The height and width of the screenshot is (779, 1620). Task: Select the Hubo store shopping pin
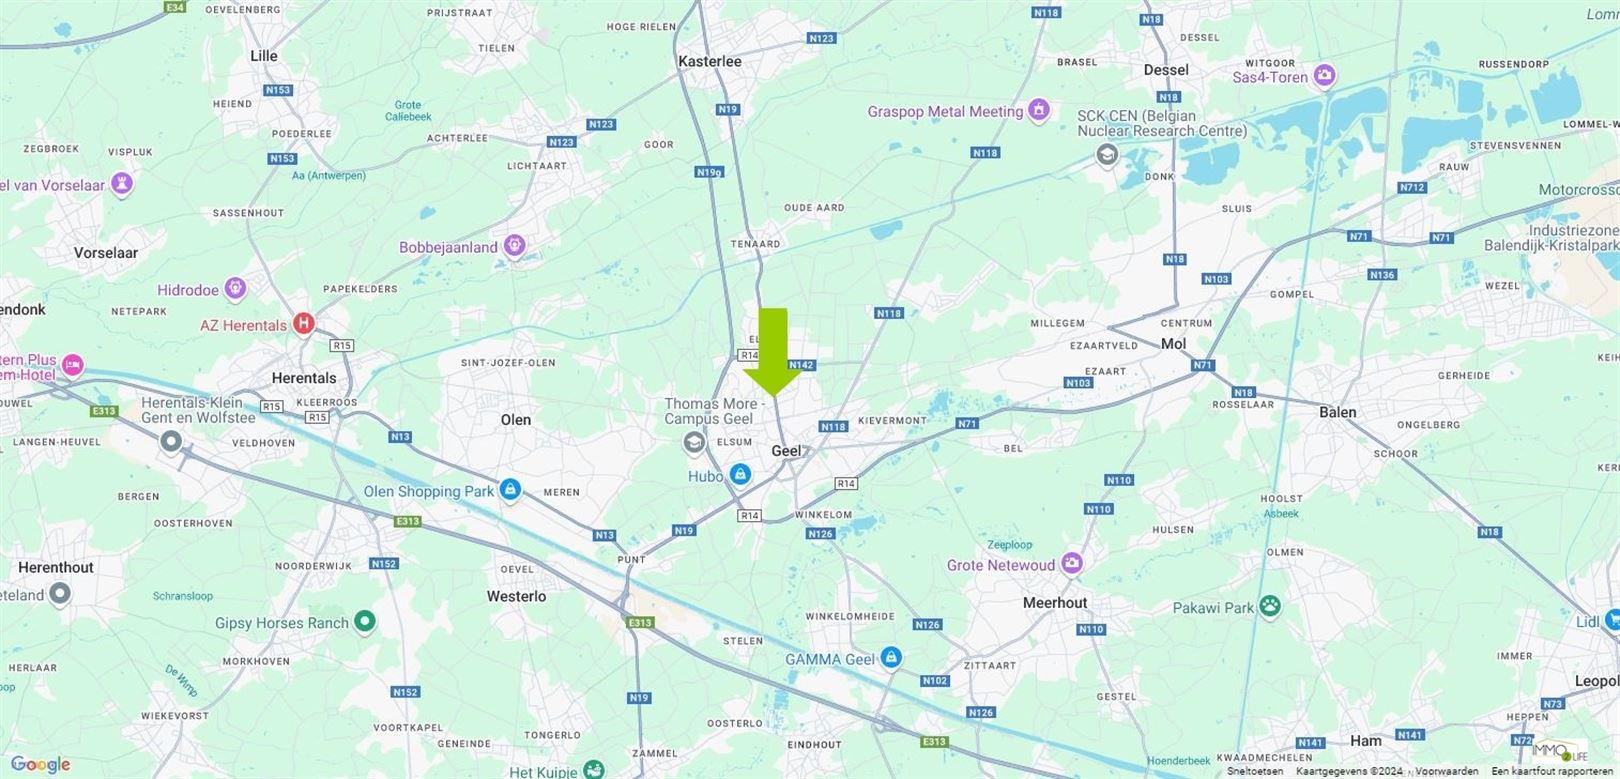[740, 474]
